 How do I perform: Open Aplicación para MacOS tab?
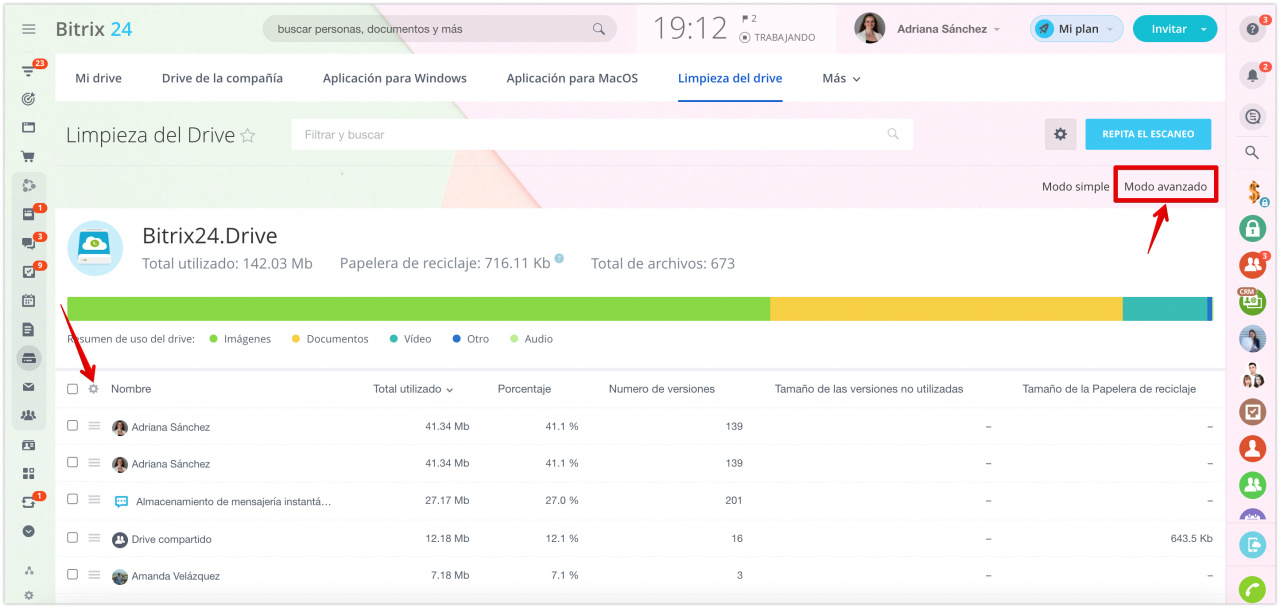click(572, 78)
